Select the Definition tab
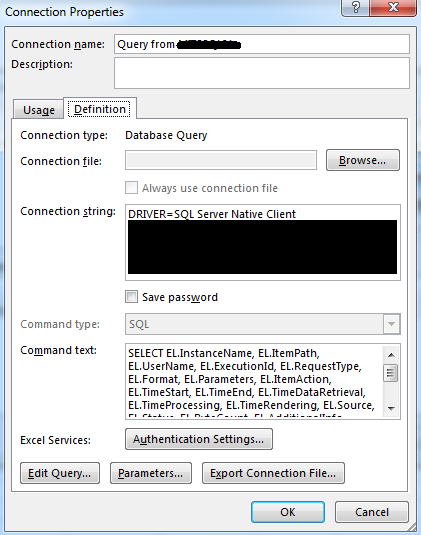The image size is (421, 535). tap(100, 109)
